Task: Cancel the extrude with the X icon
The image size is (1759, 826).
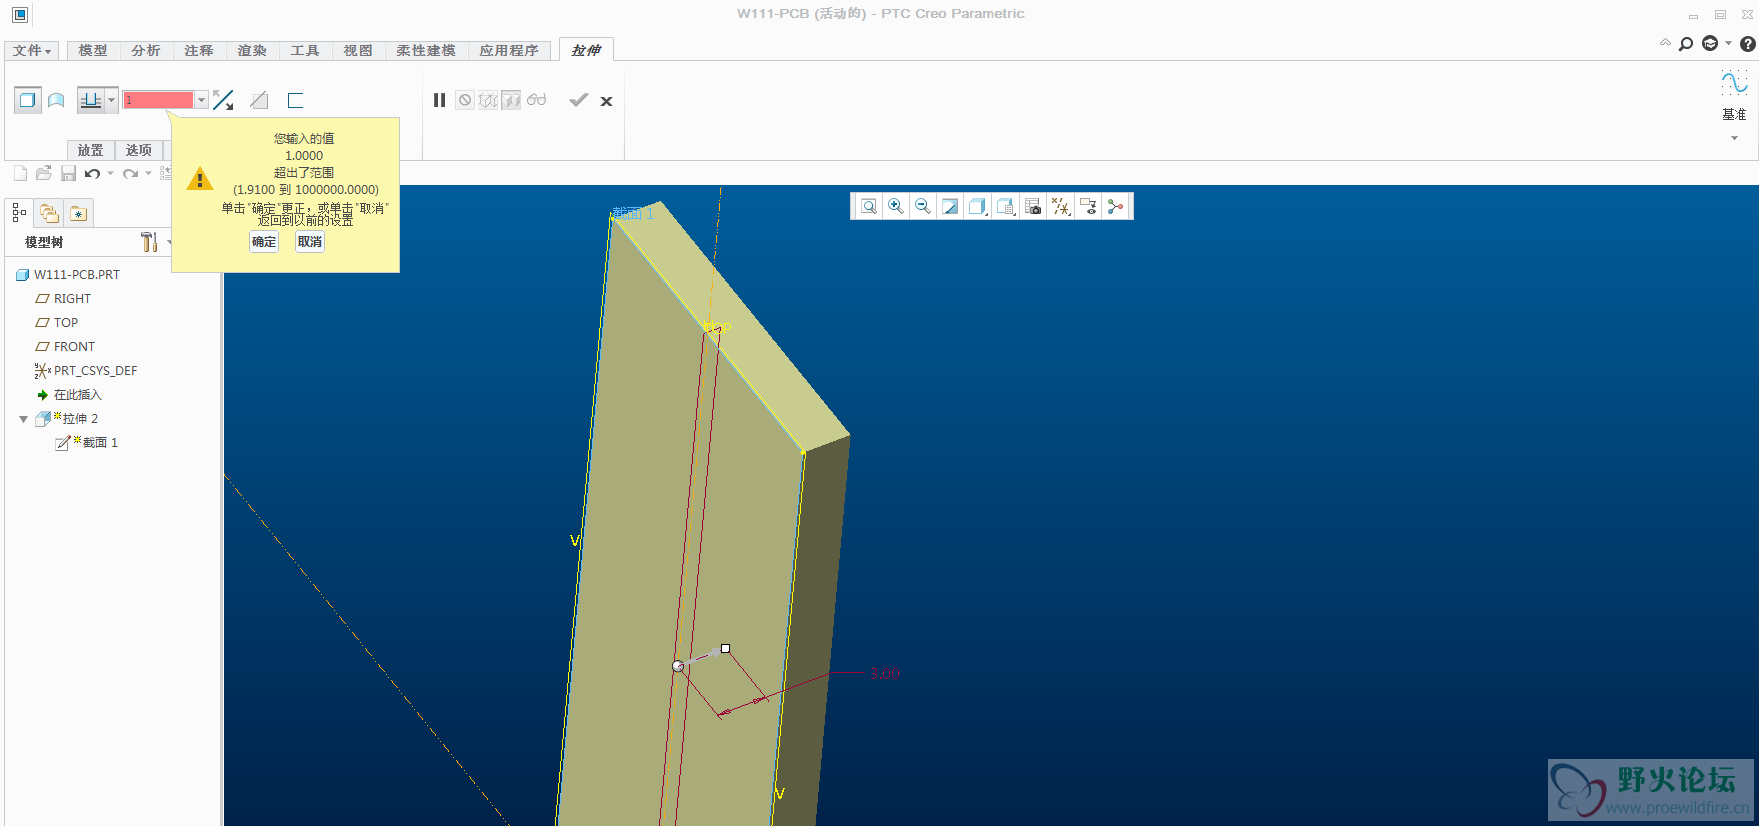Action: tap(606, 101)
